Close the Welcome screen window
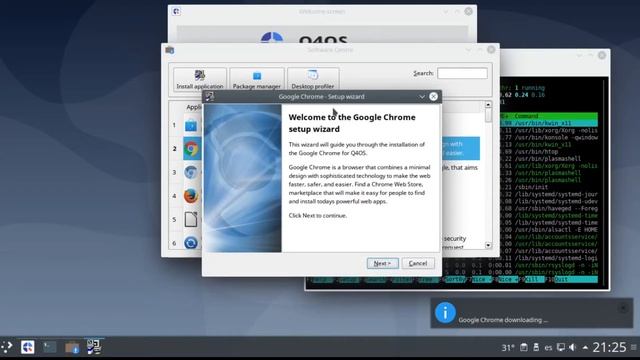Viewport: 640px width, 360px height. 469,11
